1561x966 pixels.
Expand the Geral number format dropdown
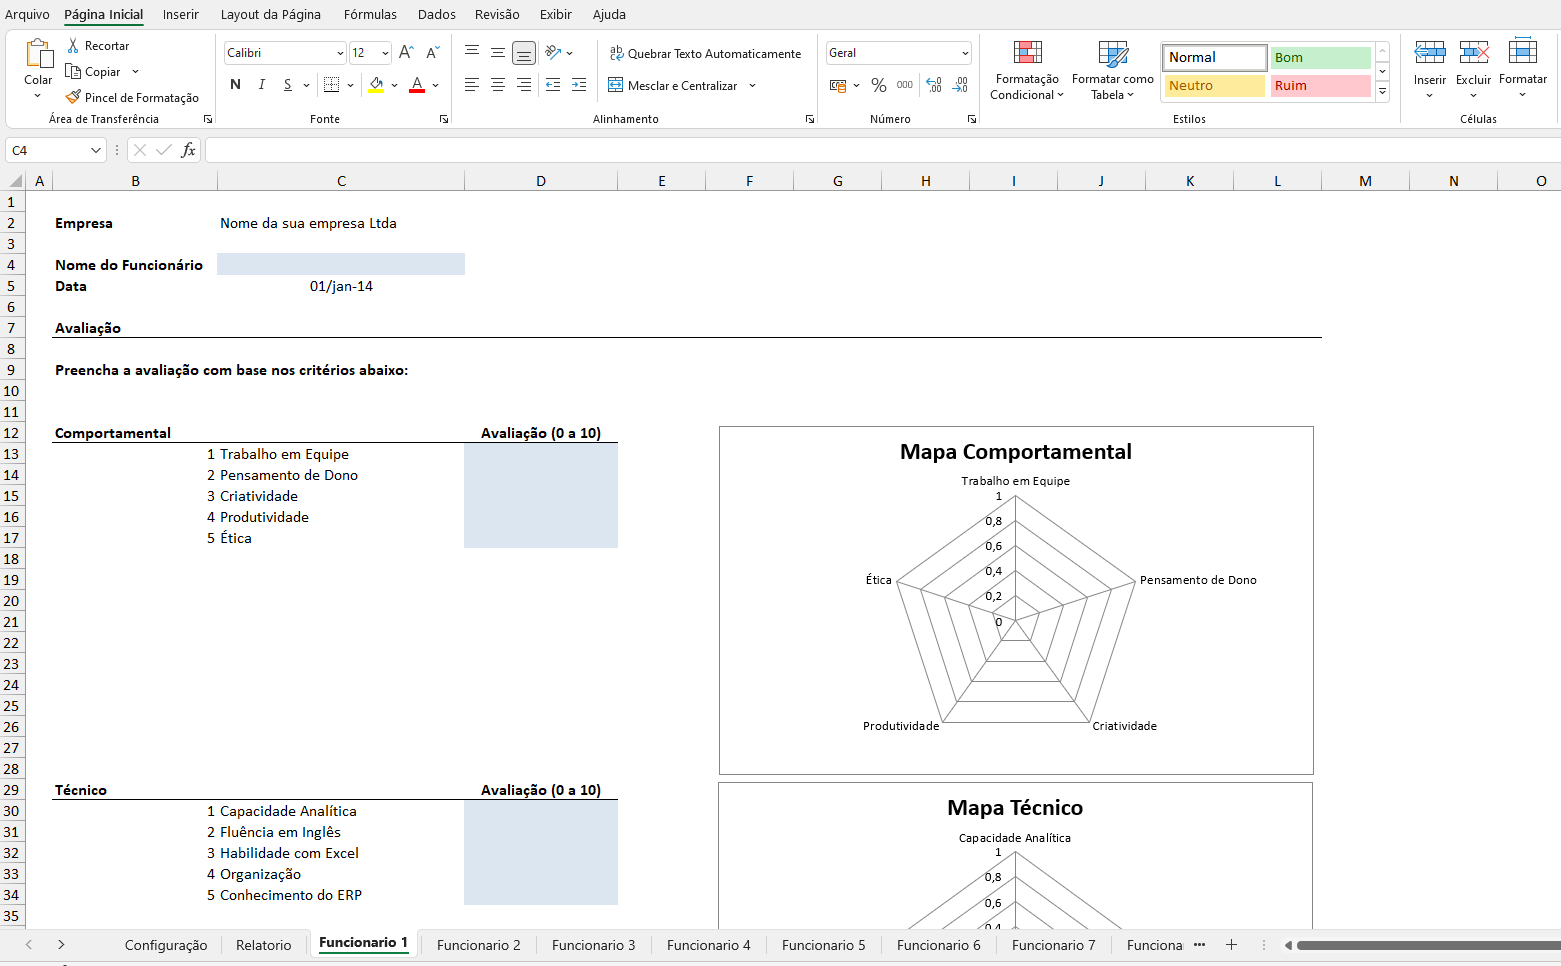pos(964,53)
